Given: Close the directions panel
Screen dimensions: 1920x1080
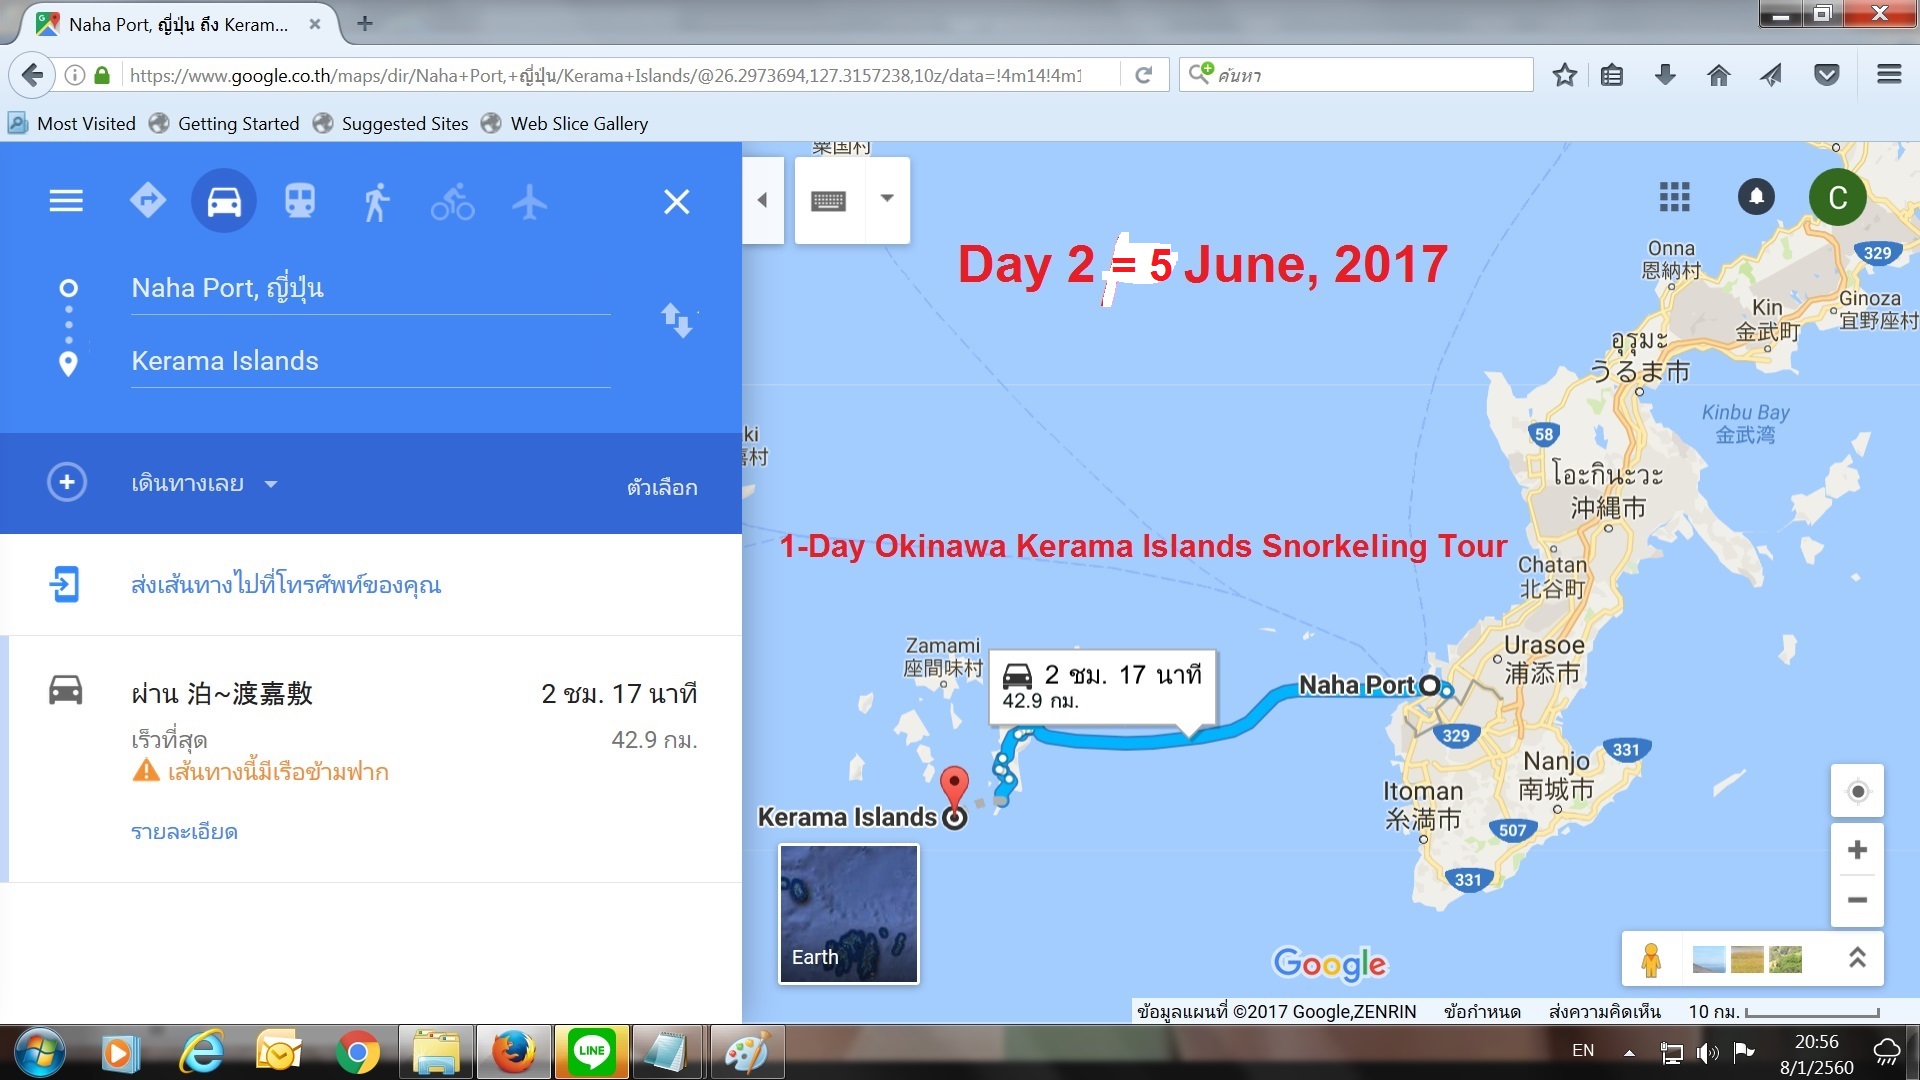Looking at the screenshot, I should (677, 202).
